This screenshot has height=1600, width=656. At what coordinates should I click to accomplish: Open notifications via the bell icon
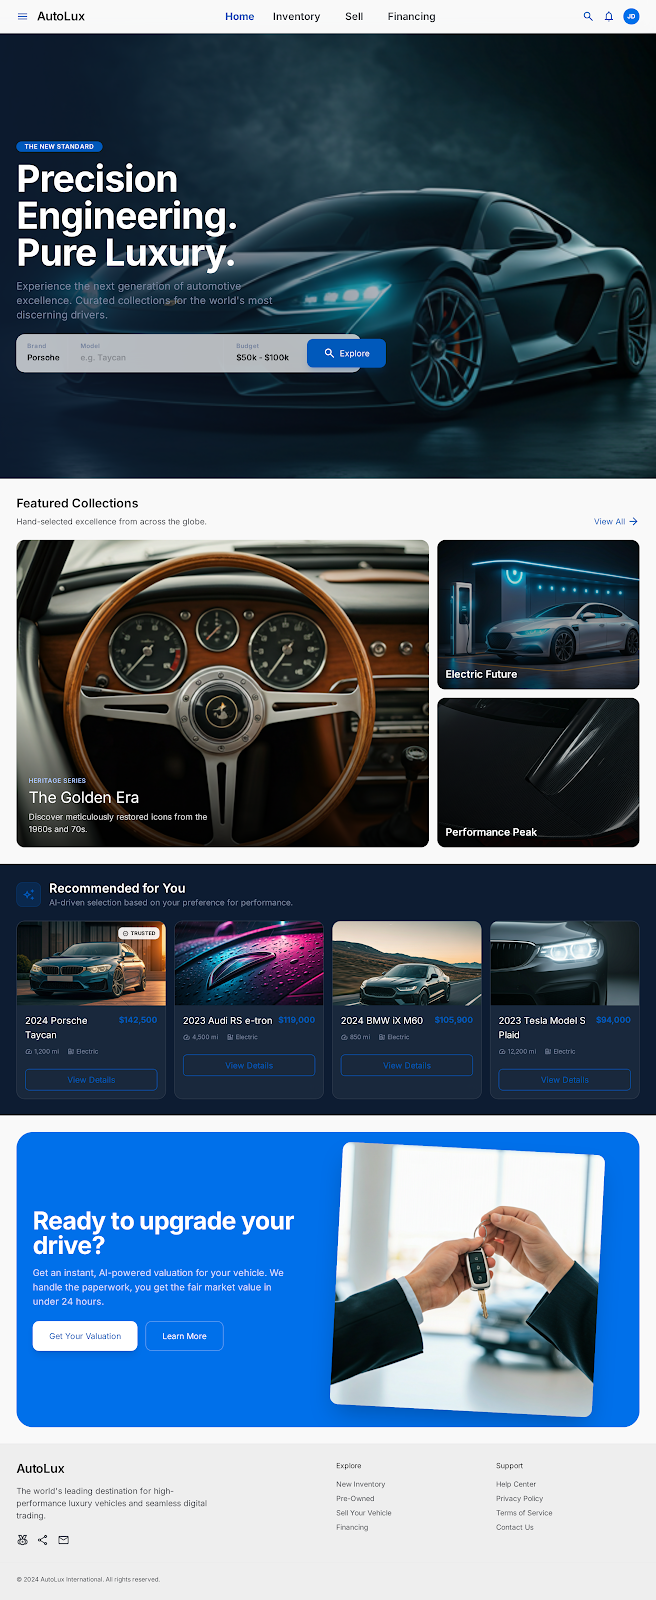click(609, 17)
